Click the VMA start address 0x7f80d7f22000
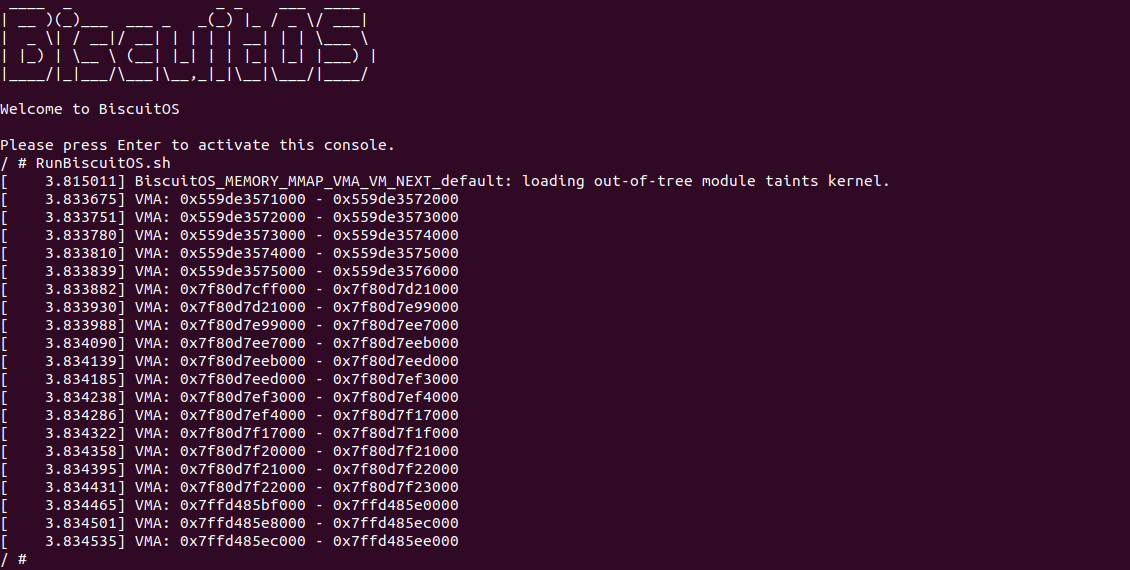Screen dimensions: 1130x570 pyautogui.click(x=243, y=487)
